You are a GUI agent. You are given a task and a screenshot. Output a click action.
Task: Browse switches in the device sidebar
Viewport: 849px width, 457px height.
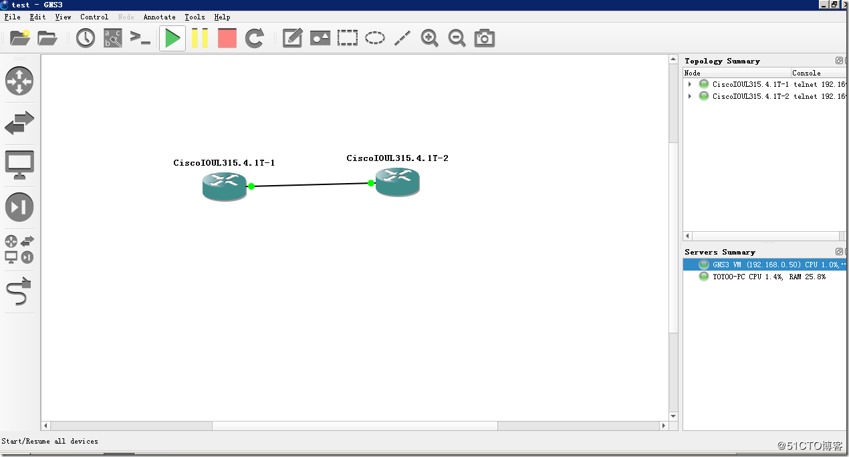19,123
